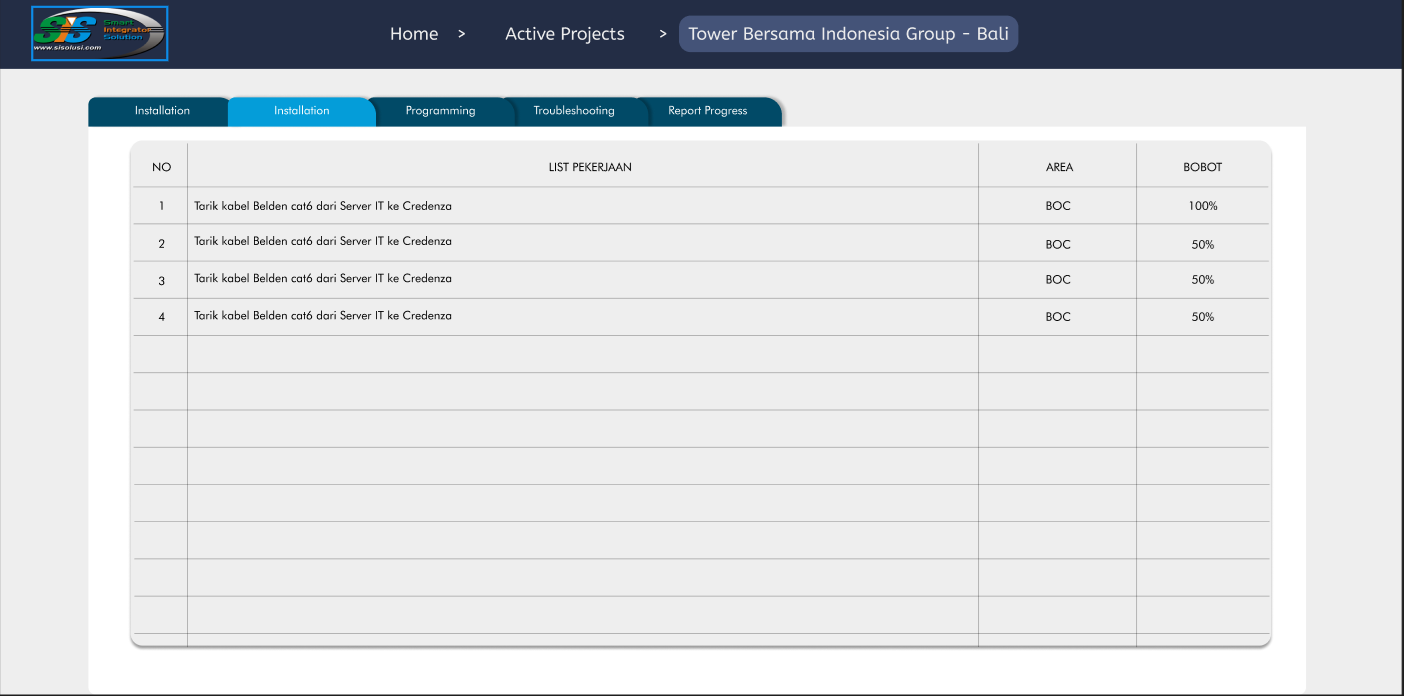Click the SIS company logo
This screenshot has height=696, width=1404.
pos(99,33)
